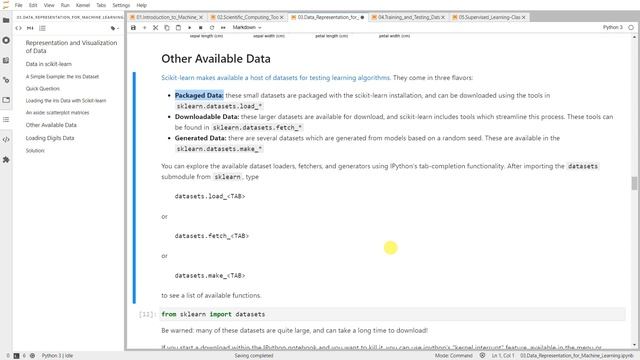Screen dimensions: 640x360
Task: Click the shield trust icon in status bar
Action: [x=482, y=356]
